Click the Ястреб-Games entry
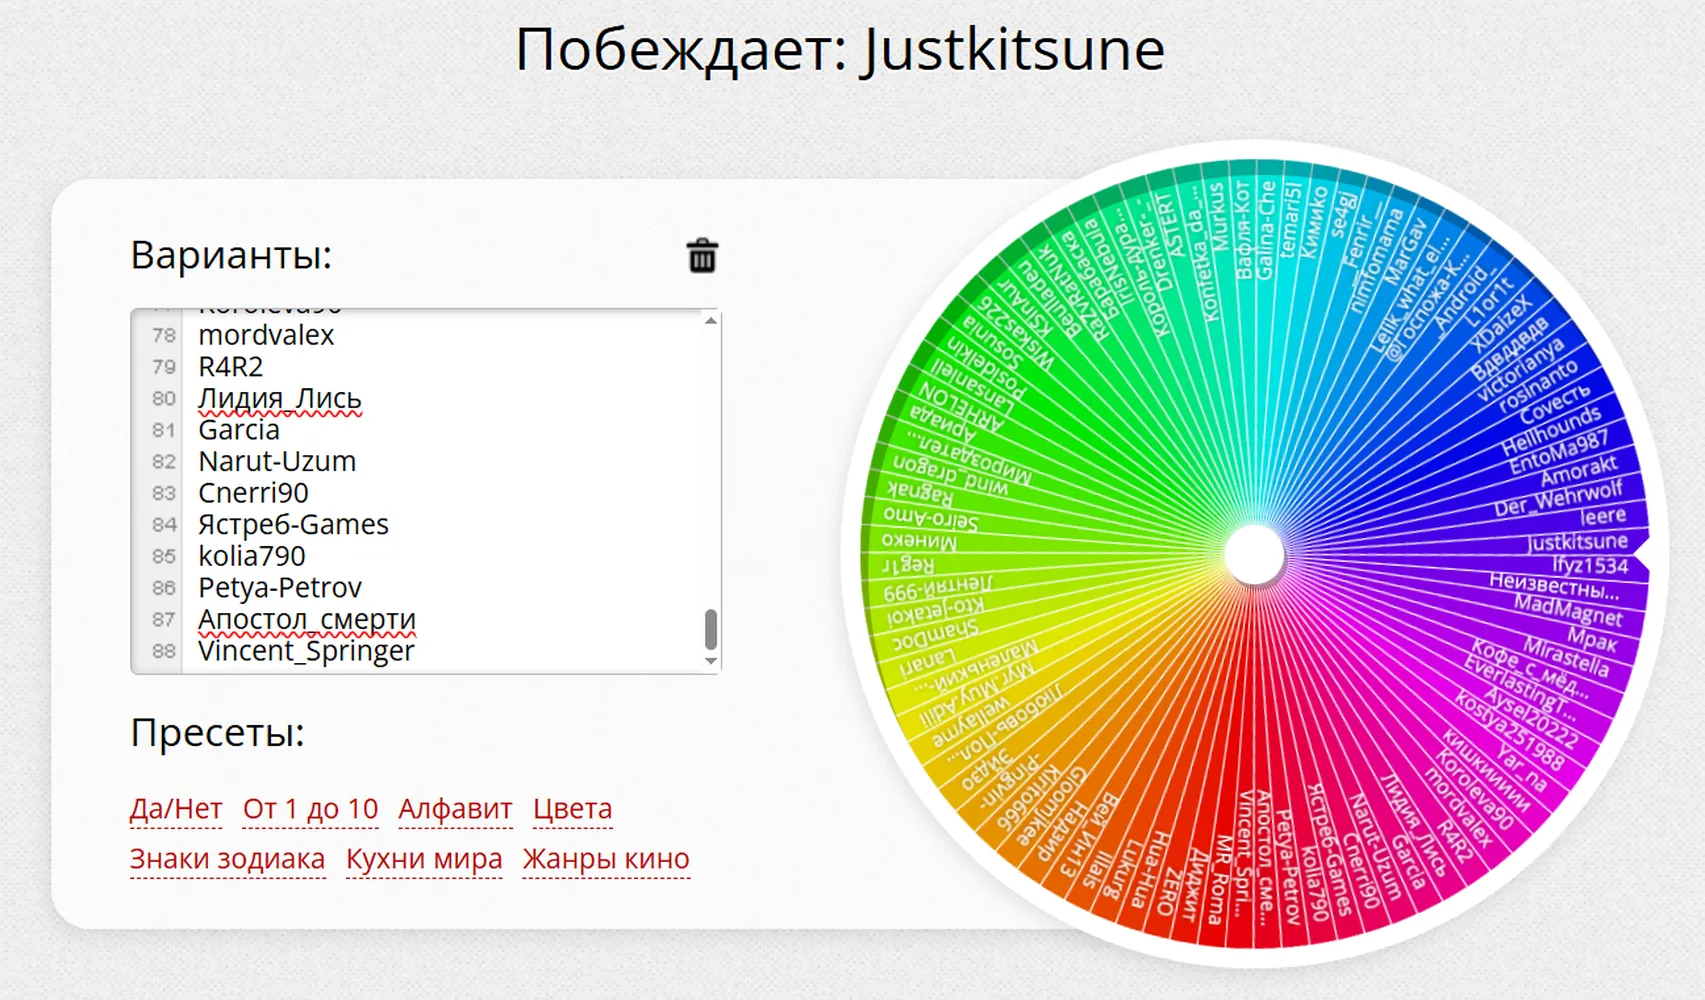Screen dimensions: 1705x1000 click(293, 524)
